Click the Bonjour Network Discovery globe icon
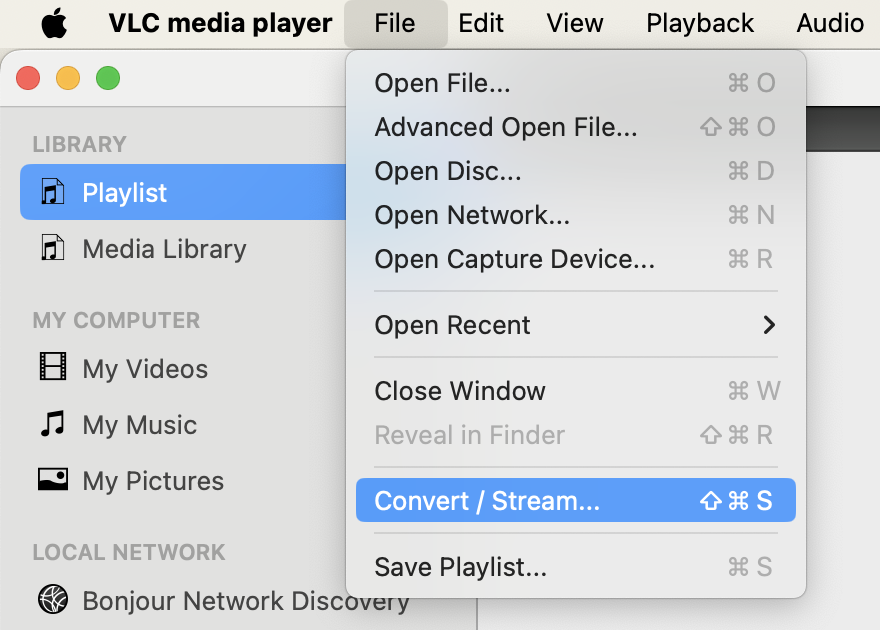Viewport: 880px width, 630px height. [x=51, y=601]
